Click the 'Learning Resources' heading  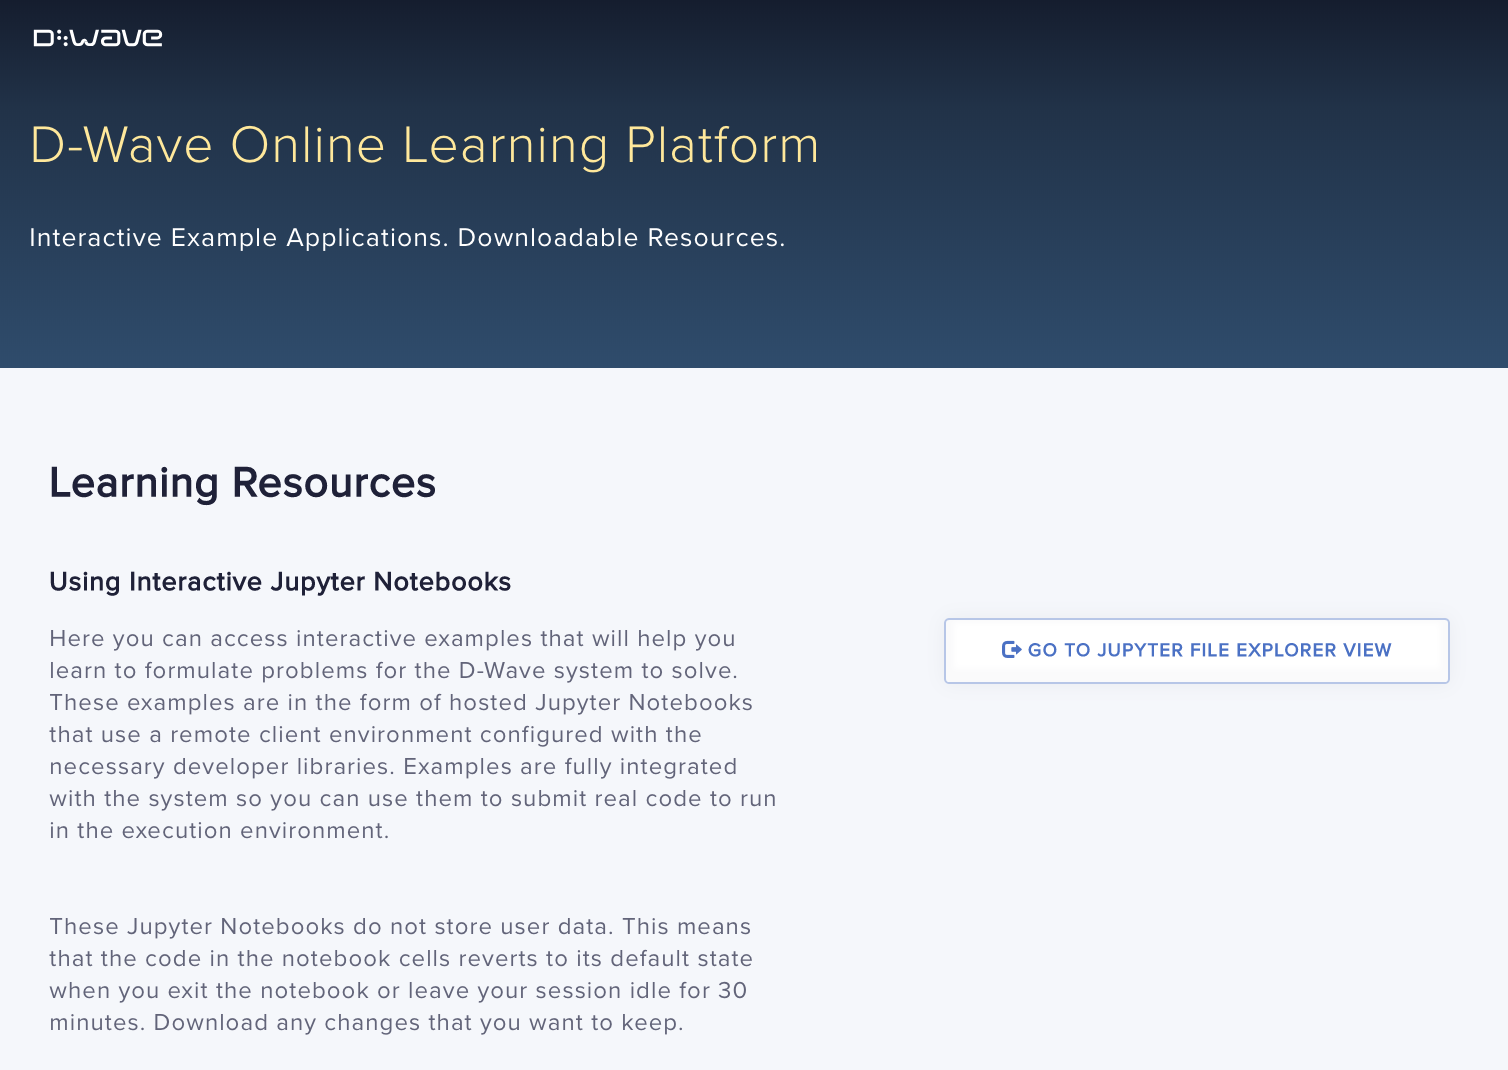coord(243,483)
